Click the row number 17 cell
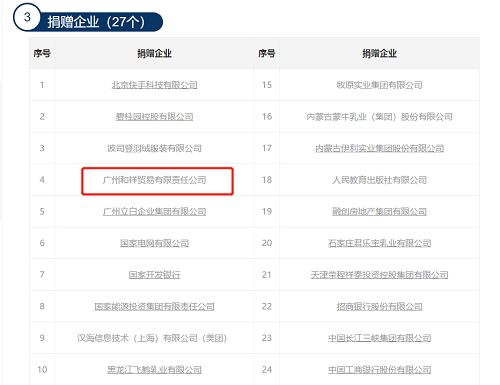The width and height of the screenshot is (500, 385). point(267,148)
